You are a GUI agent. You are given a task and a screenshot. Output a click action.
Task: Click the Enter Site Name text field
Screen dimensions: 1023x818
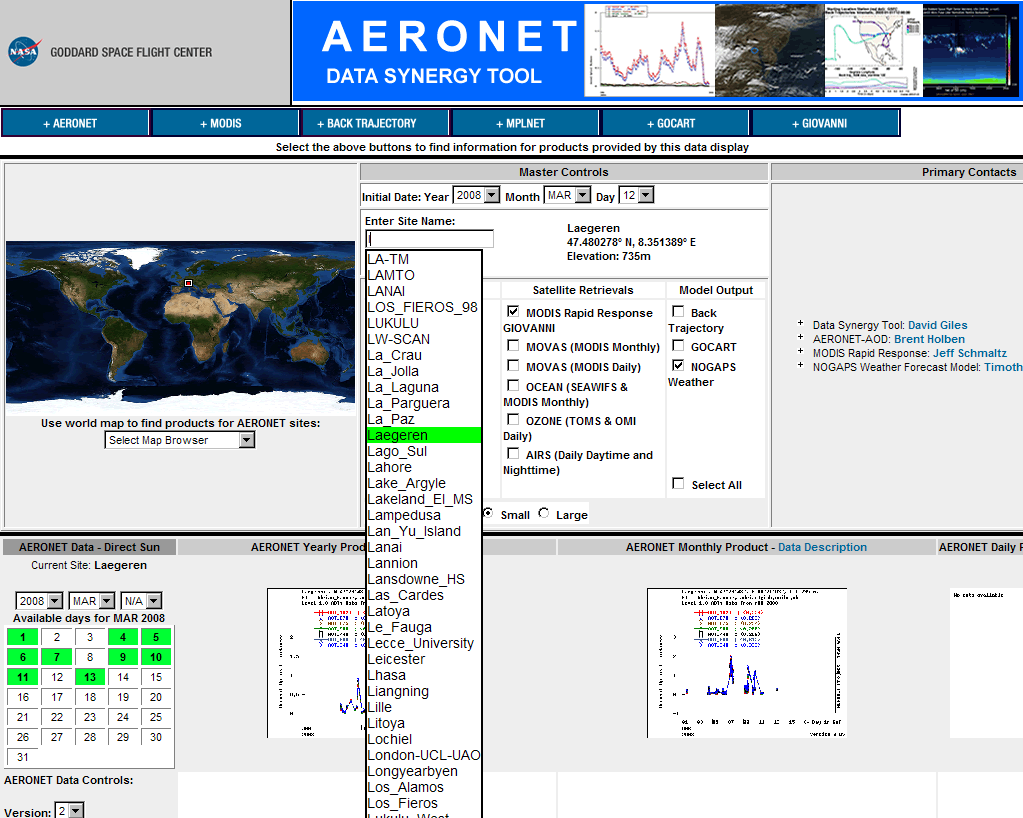pyautogui.click(x=430, y=239)
